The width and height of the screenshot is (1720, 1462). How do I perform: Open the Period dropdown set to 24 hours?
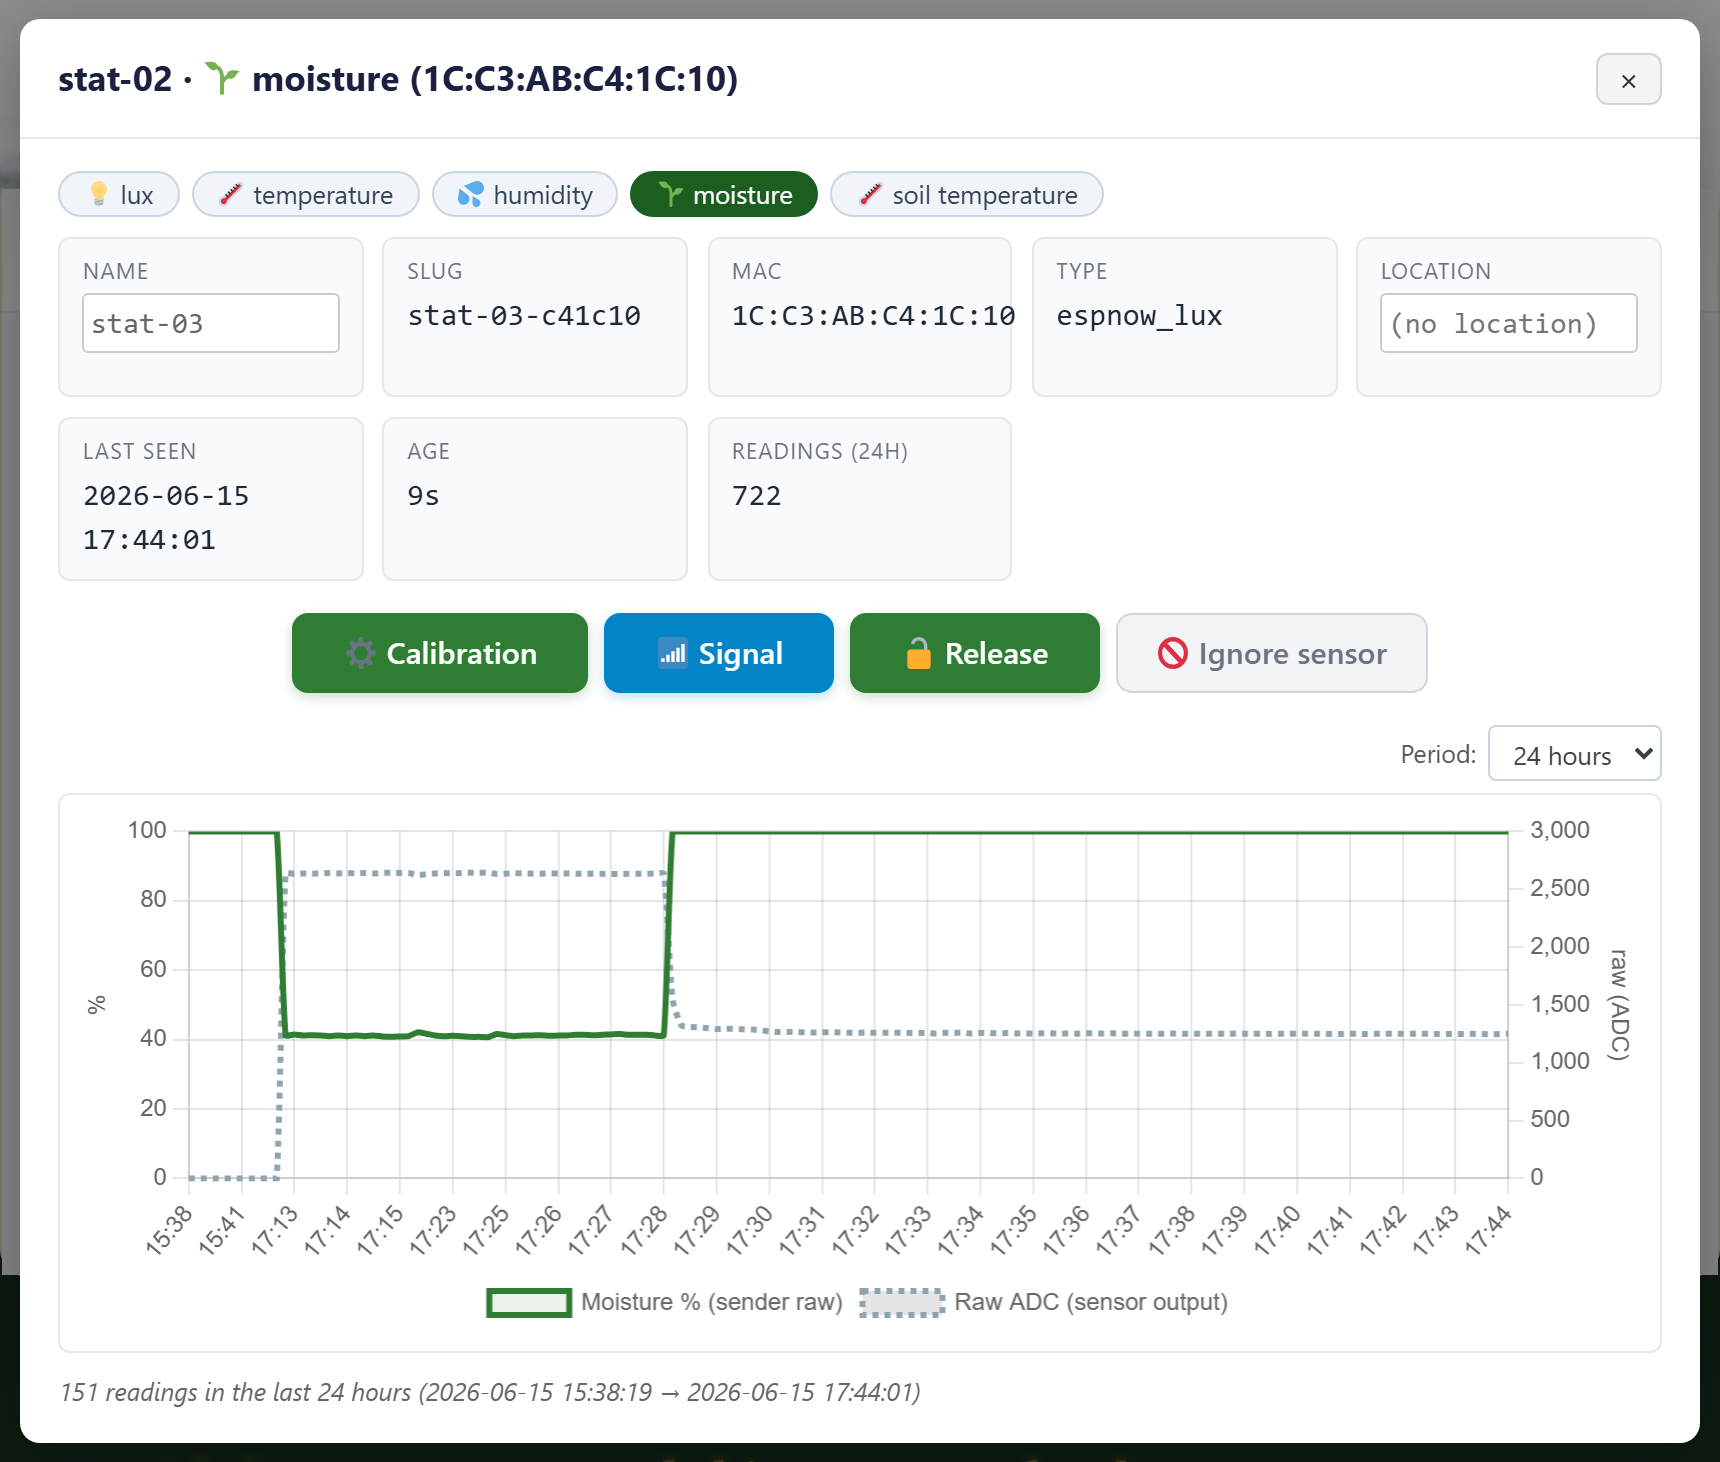pyautogui.click(x=1575, y=753)
